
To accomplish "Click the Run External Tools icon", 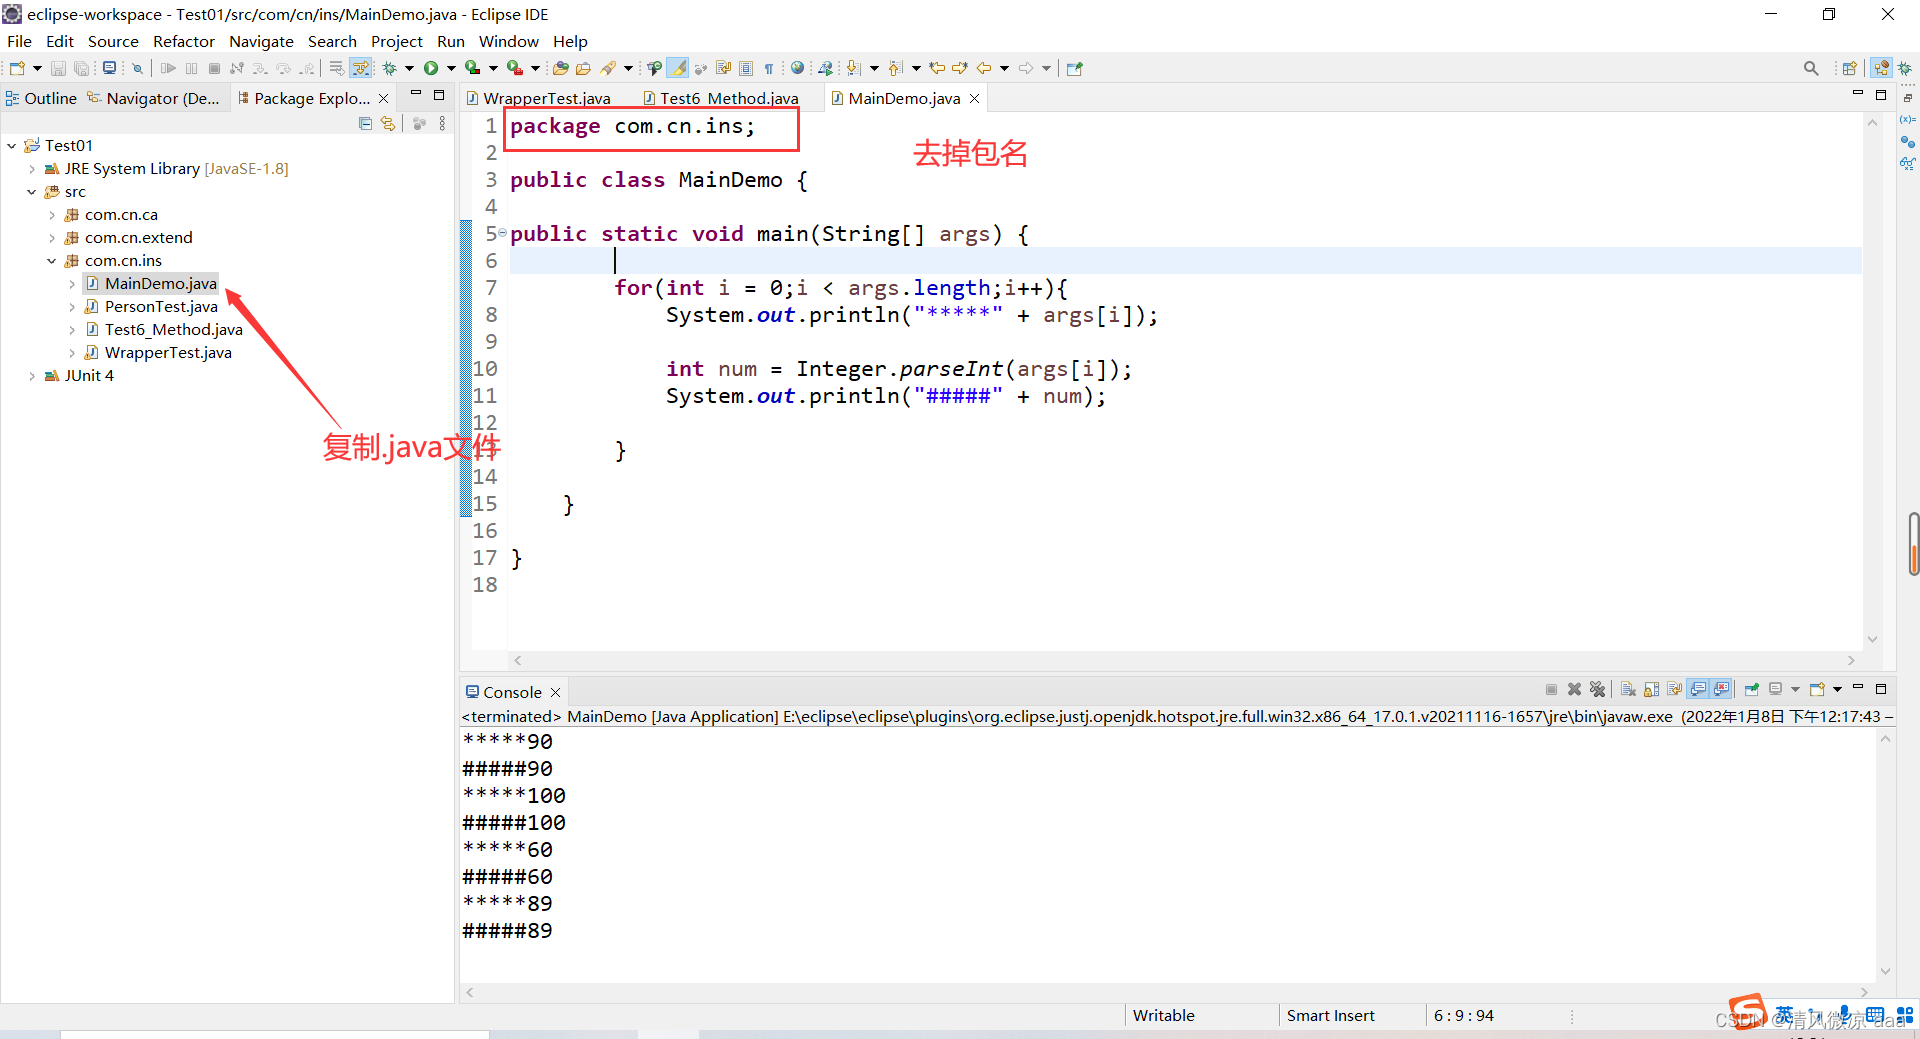I will [515, 68].
